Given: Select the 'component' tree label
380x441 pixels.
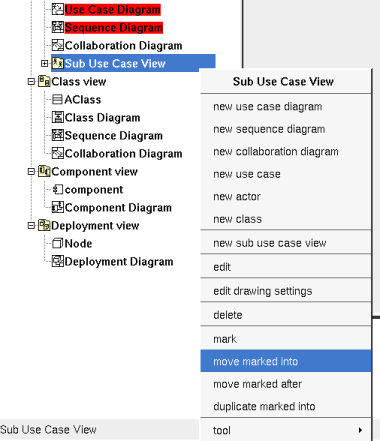Looking at the screenshot, I should [x=94, y=190].
